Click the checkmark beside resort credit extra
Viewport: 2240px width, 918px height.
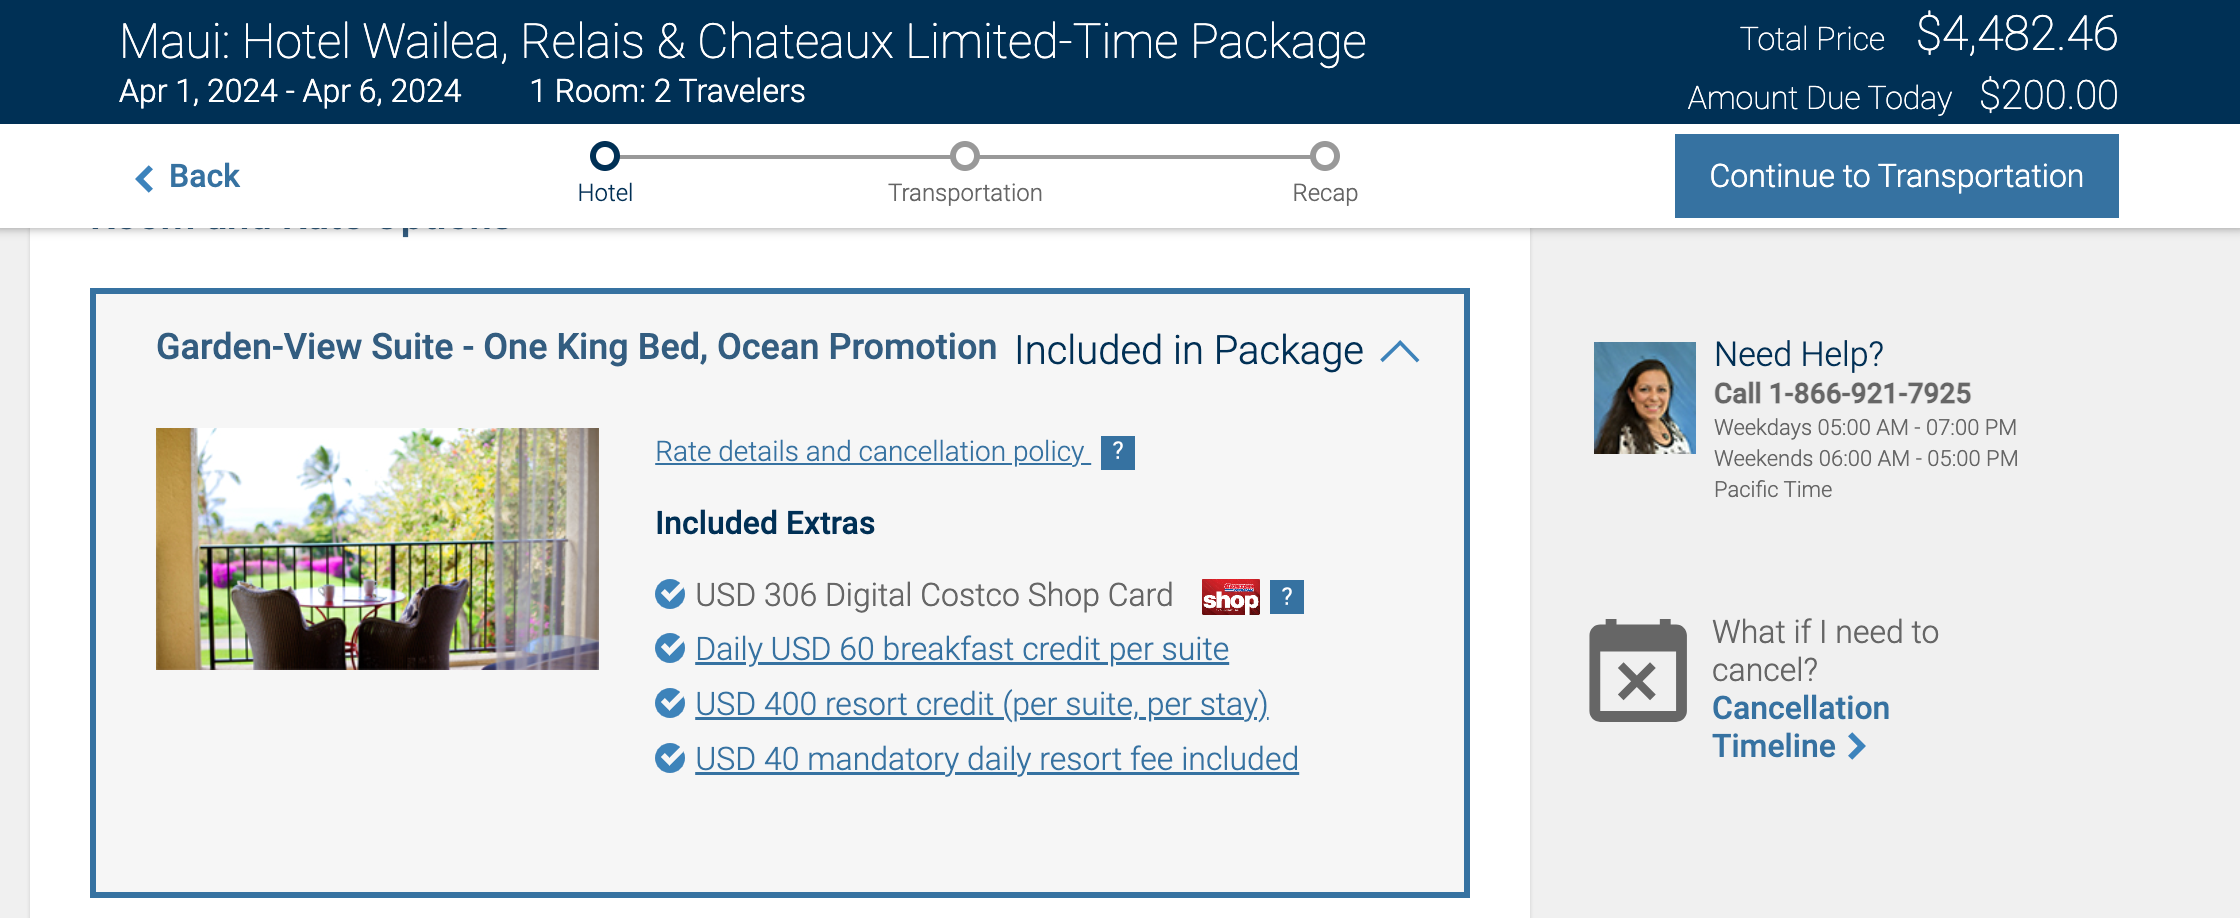(668, 704)
